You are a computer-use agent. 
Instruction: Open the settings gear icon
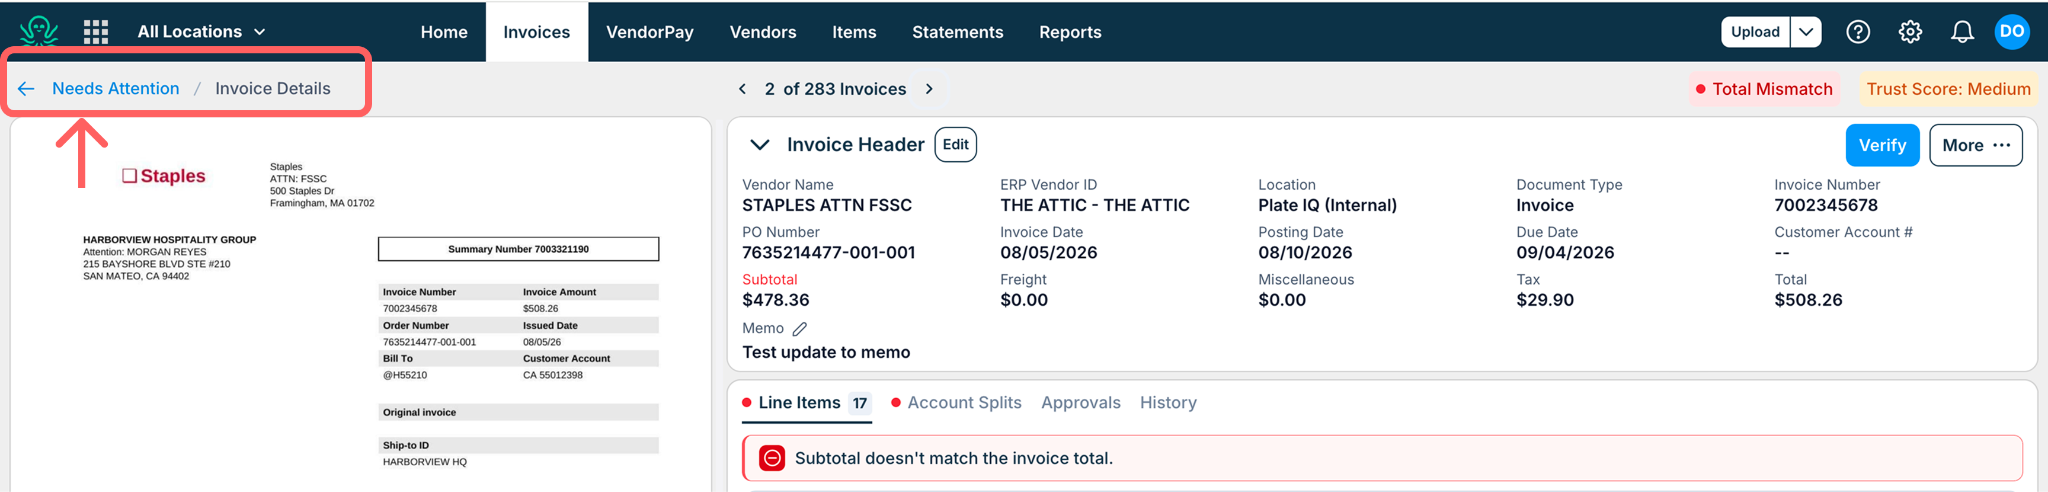click(1910, 32)
